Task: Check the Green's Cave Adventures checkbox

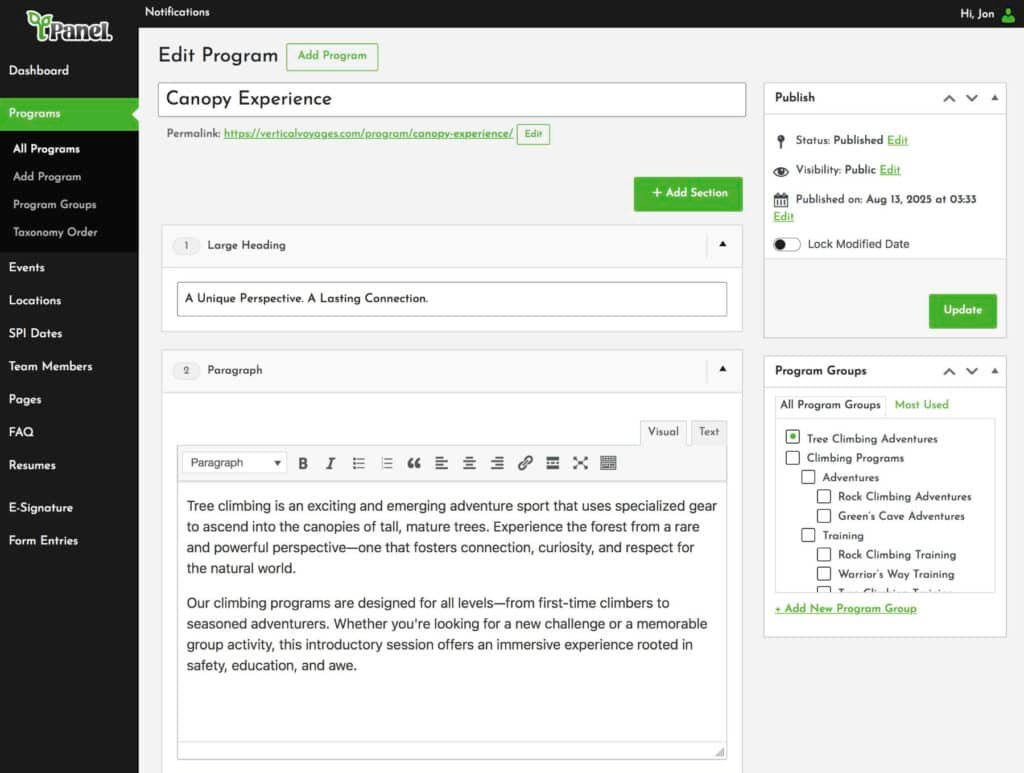Action: (824, 516)
